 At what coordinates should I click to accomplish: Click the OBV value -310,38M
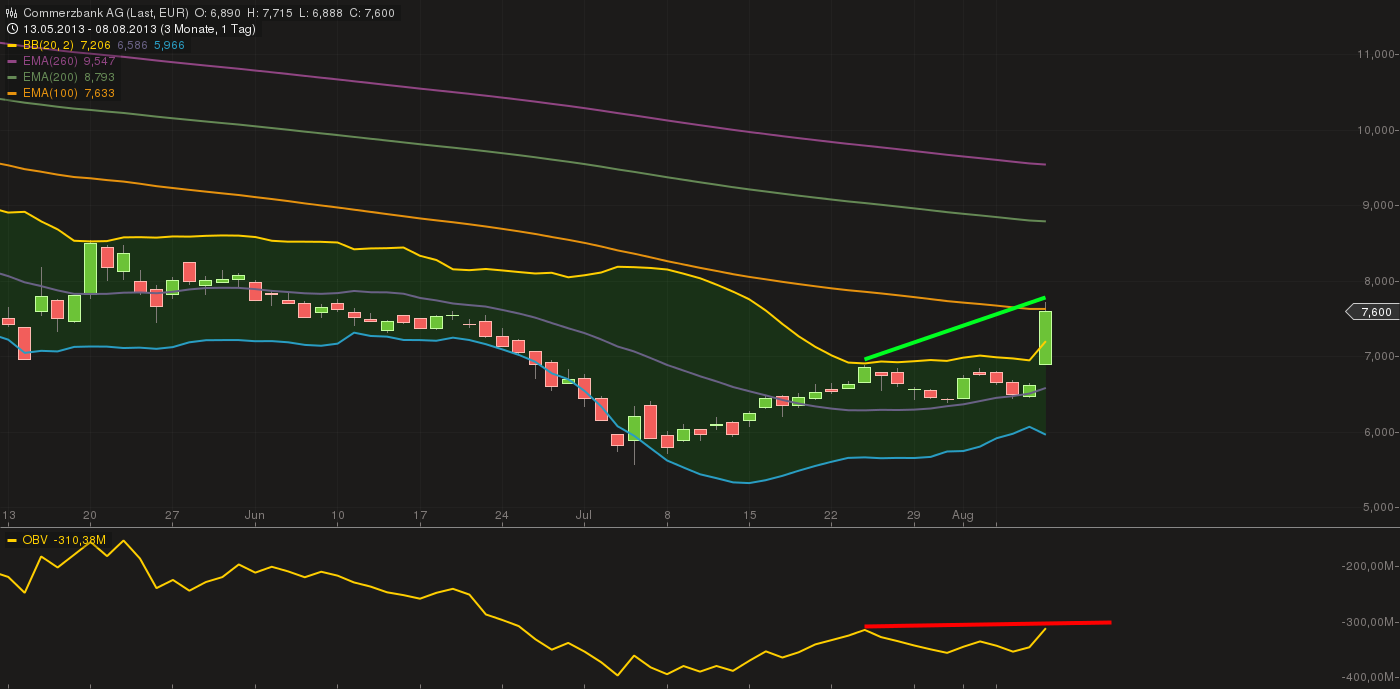pos(78,540)
